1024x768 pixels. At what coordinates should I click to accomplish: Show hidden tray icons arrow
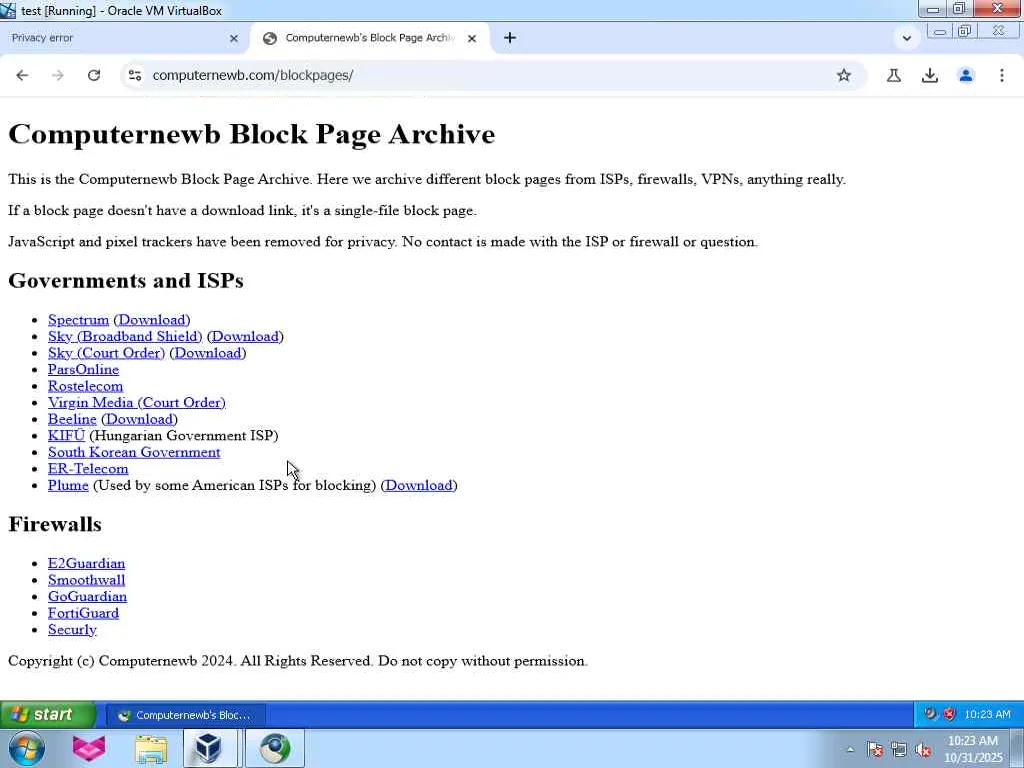pos(850,750)
